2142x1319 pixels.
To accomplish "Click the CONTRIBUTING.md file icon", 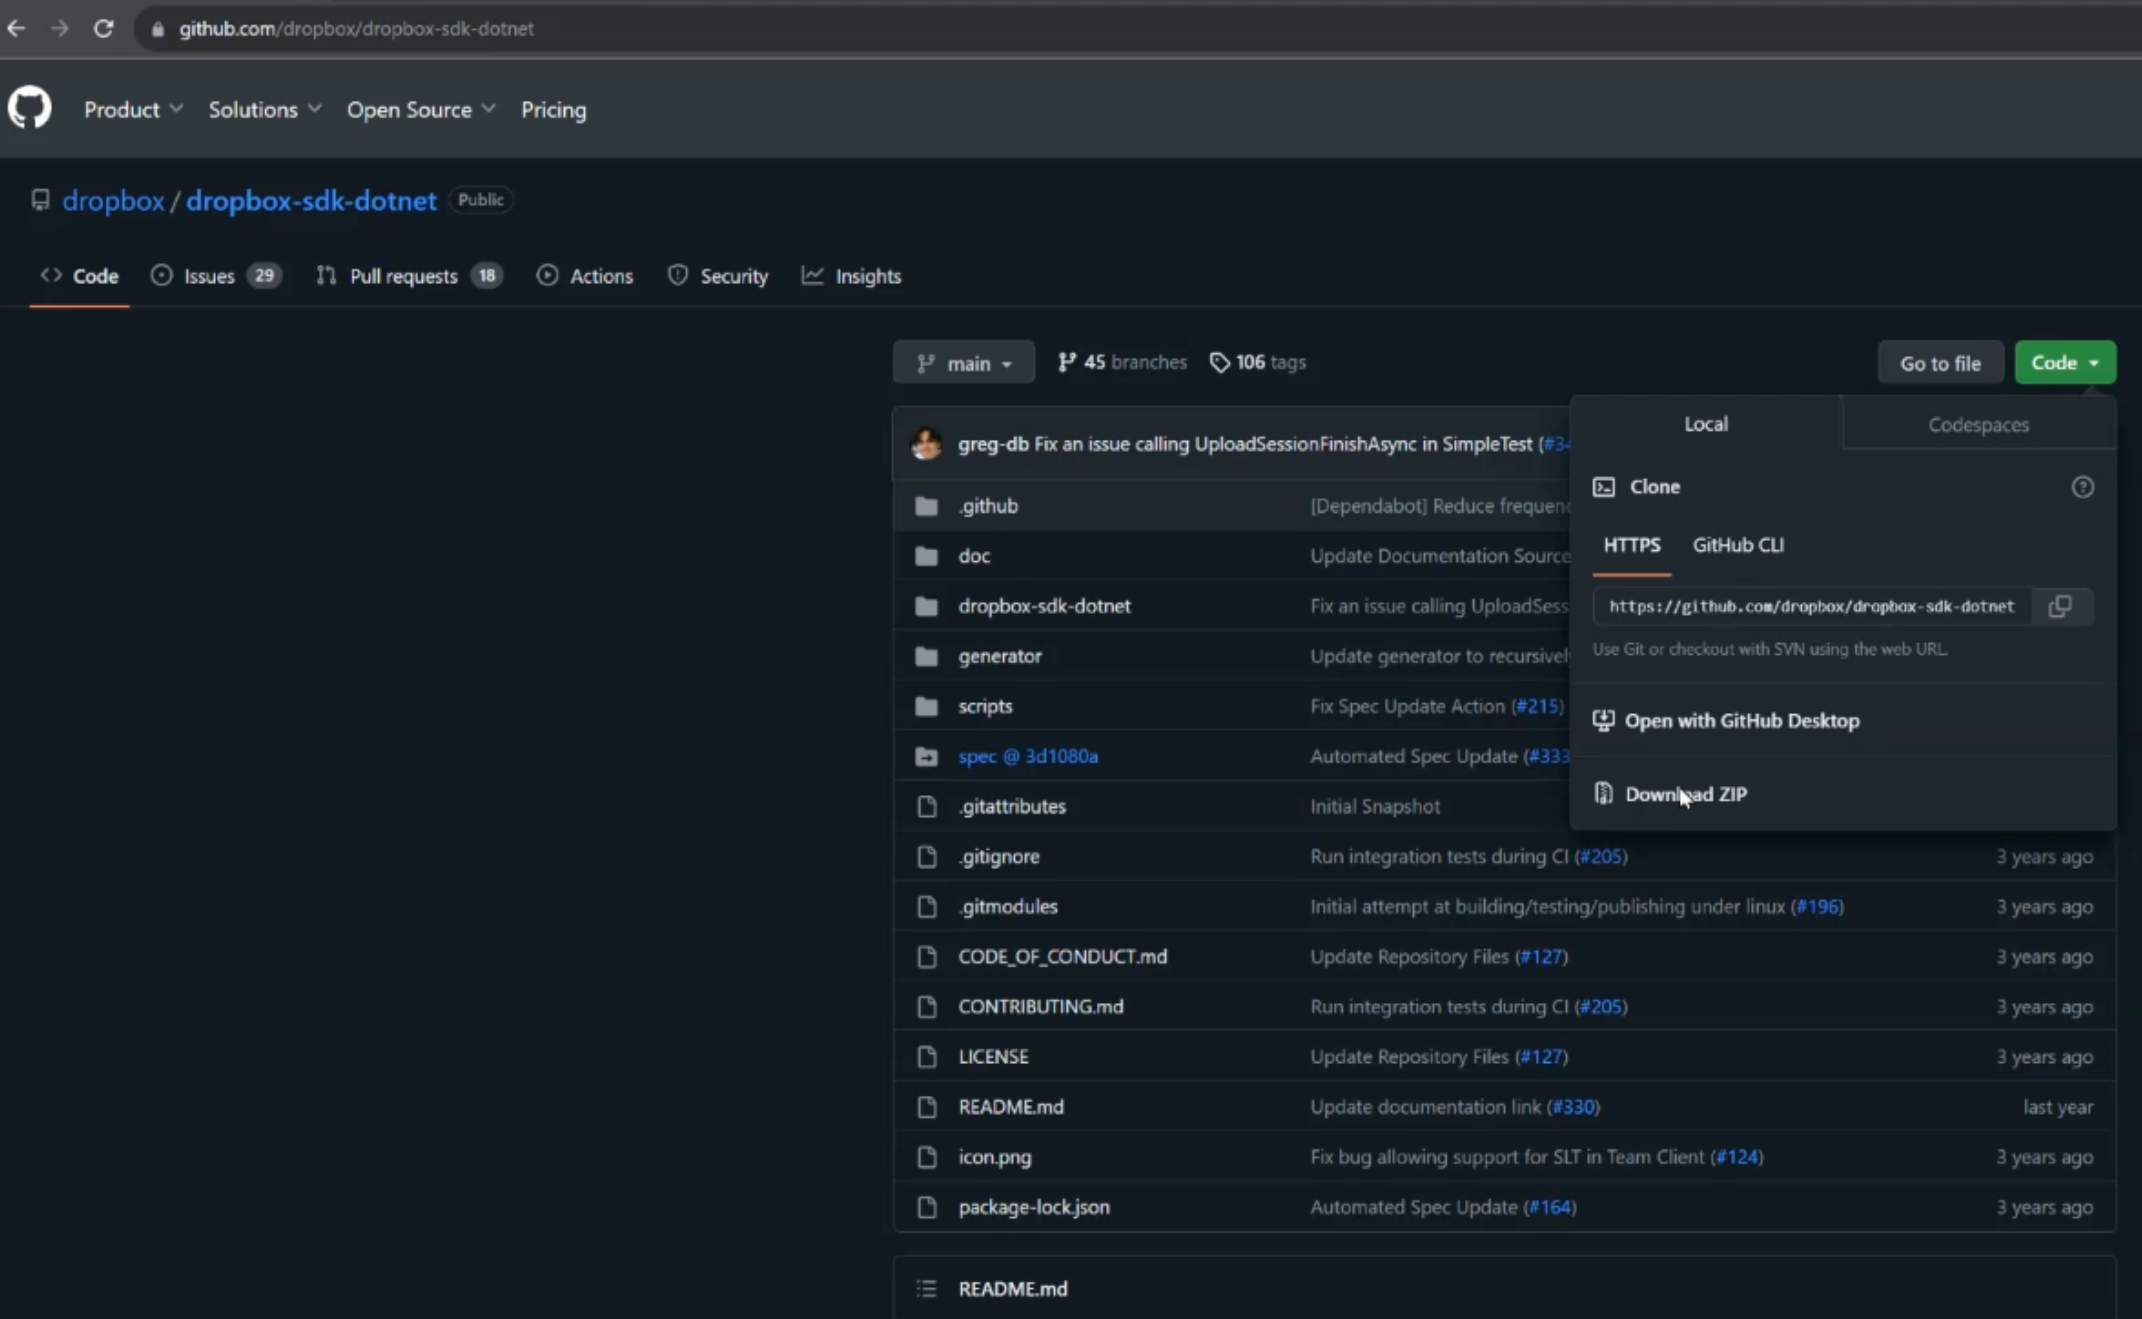I will pos(927,1006).
